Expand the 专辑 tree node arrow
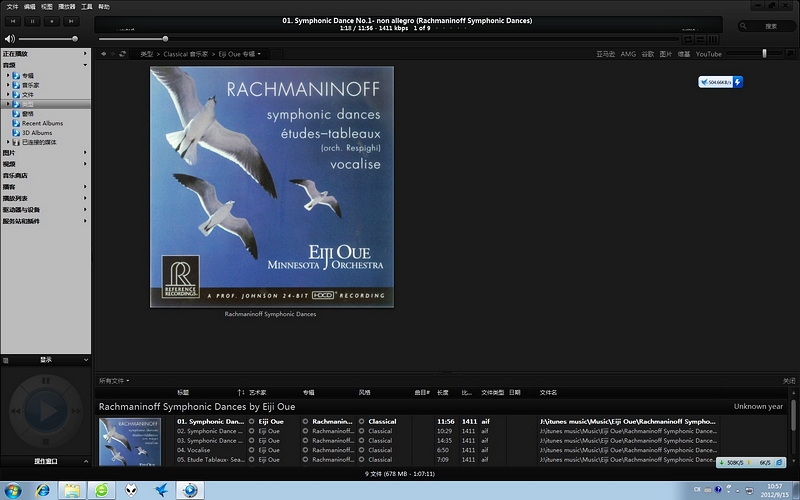The width and height of the screenshot is (800, 500). point(8,75)
